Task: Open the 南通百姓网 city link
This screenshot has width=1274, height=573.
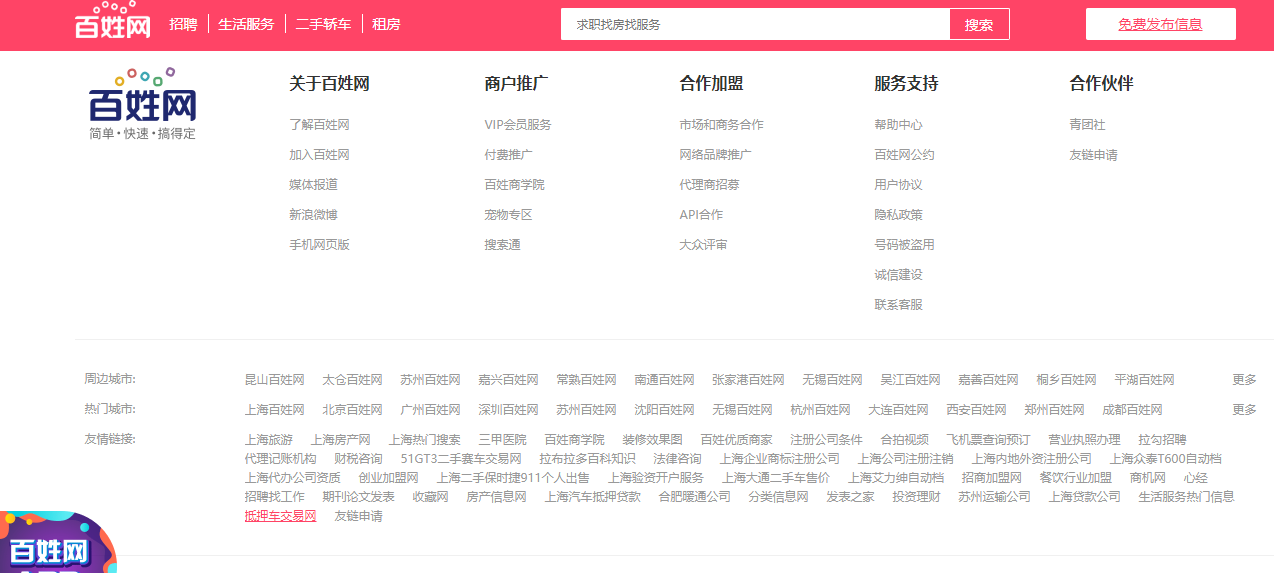Action: [x=664, y=380]
